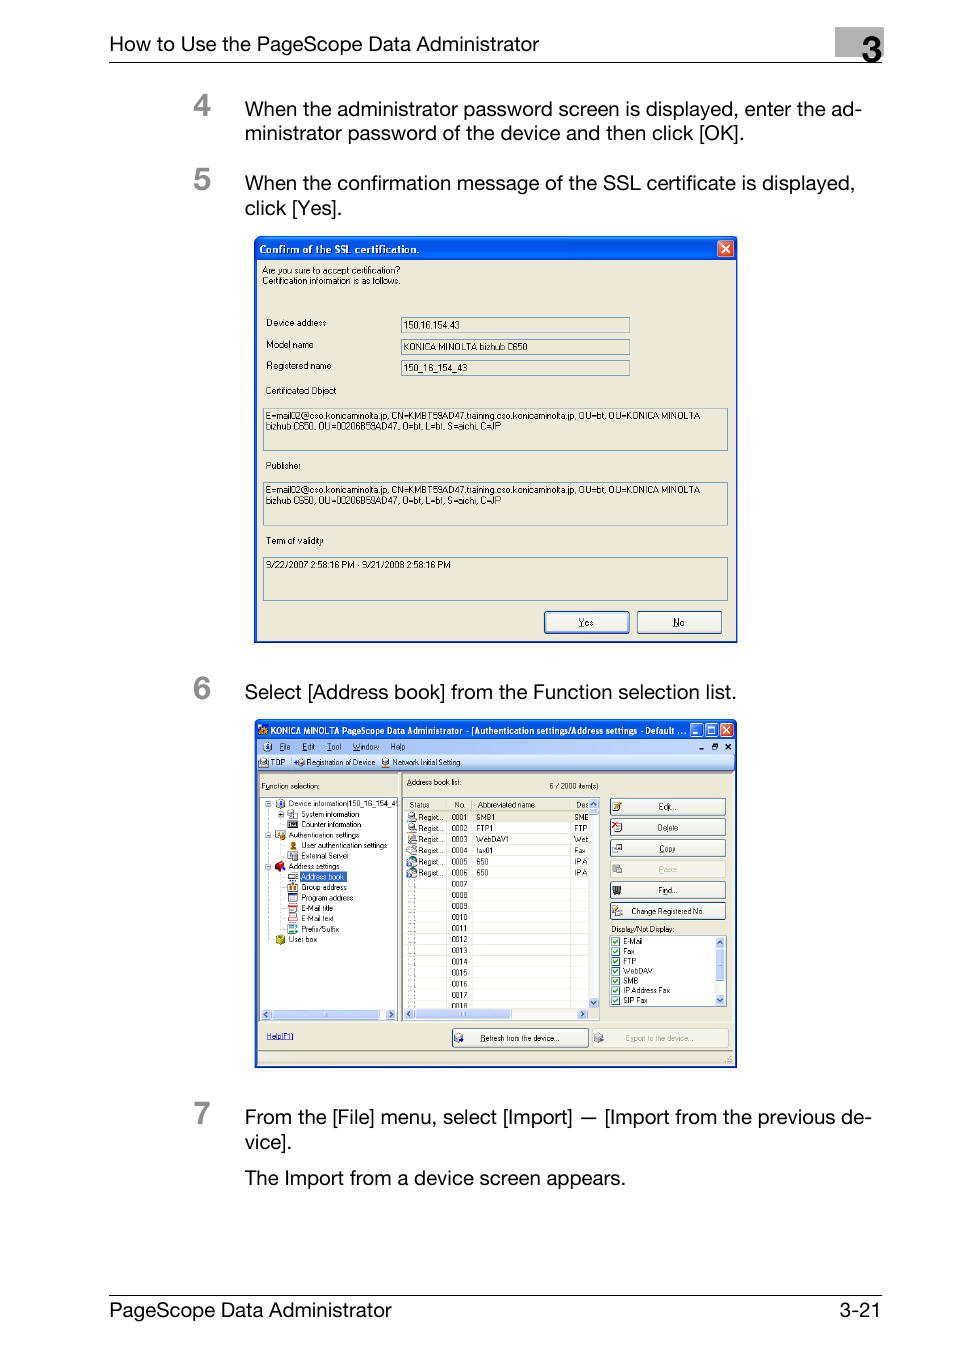Toggle the IP Address Fax display checkbox

(x=616, y=991)
